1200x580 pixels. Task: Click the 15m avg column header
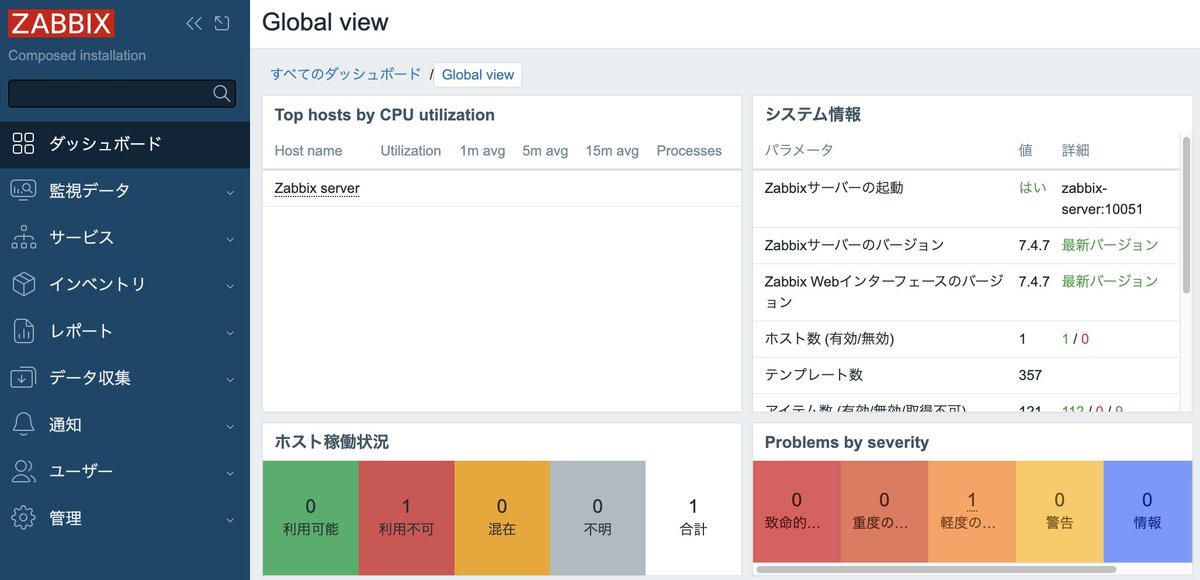click(612, 151)
